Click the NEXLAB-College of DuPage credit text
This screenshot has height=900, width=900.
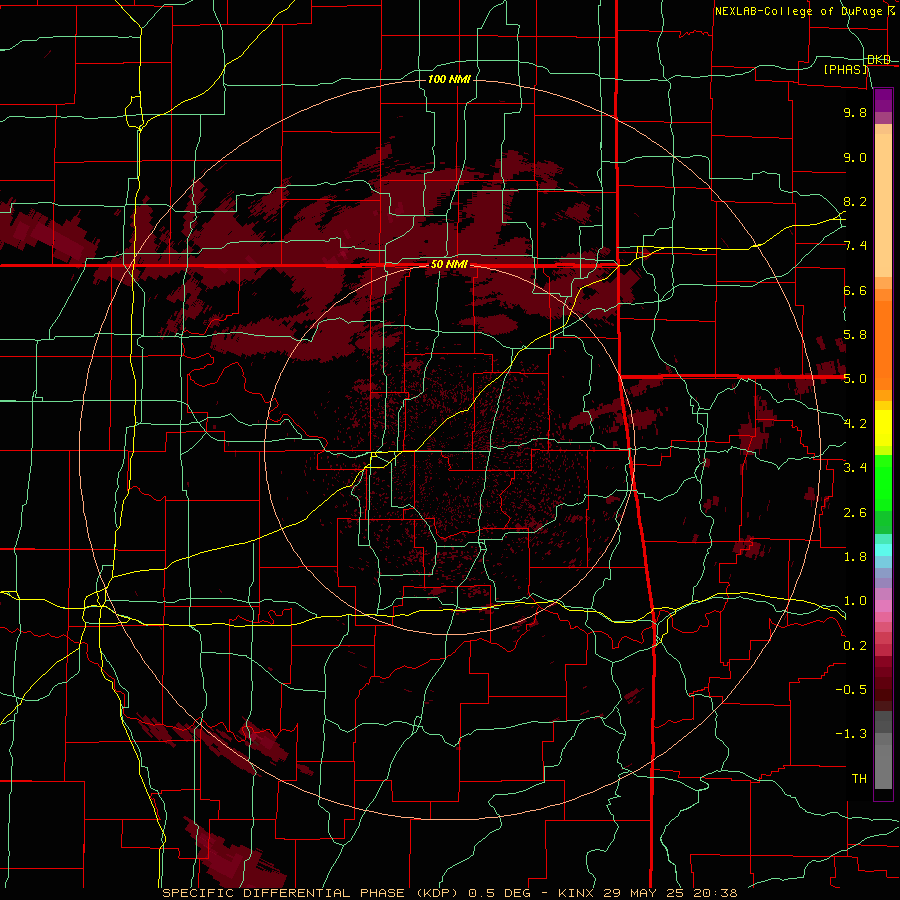[798, 11]
